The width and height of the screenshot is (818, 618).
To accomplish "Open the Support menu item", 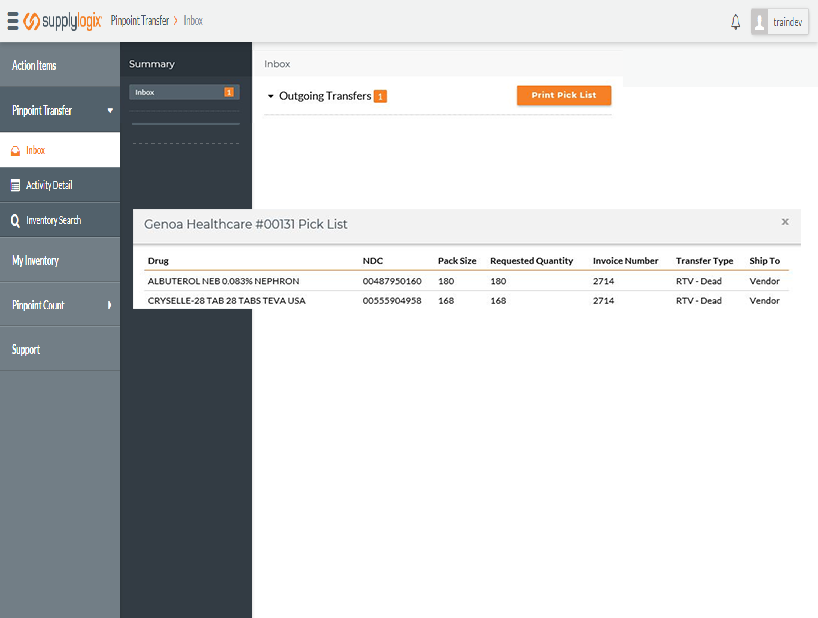I will click(x=26, y=350).
